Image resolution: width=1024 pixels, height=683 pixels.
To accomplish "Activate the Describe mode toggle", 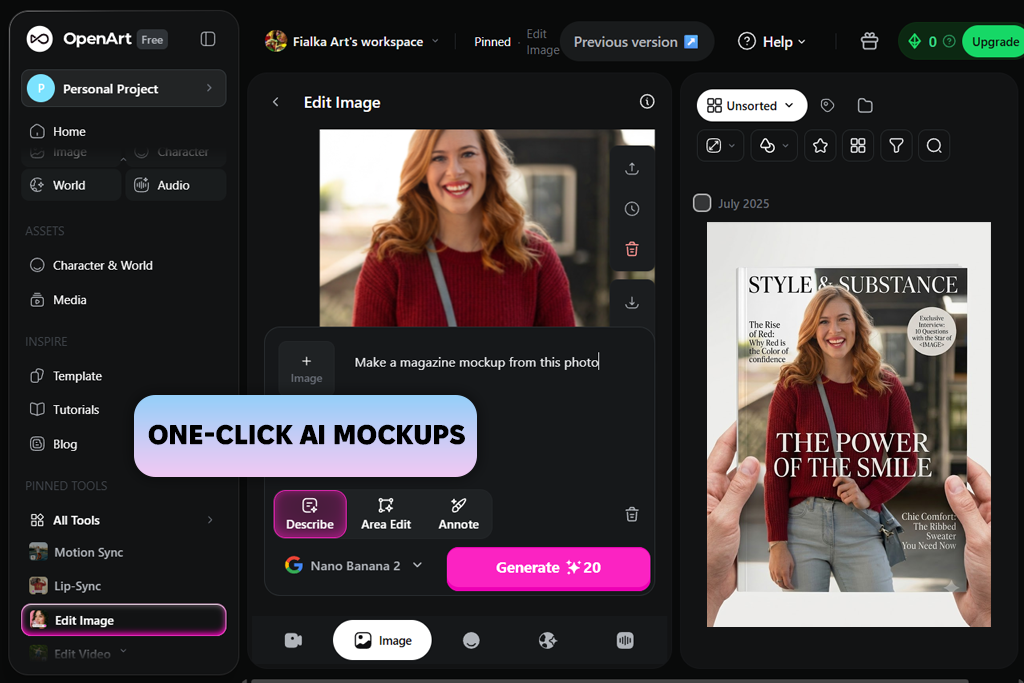I will [x=310, y=514].
